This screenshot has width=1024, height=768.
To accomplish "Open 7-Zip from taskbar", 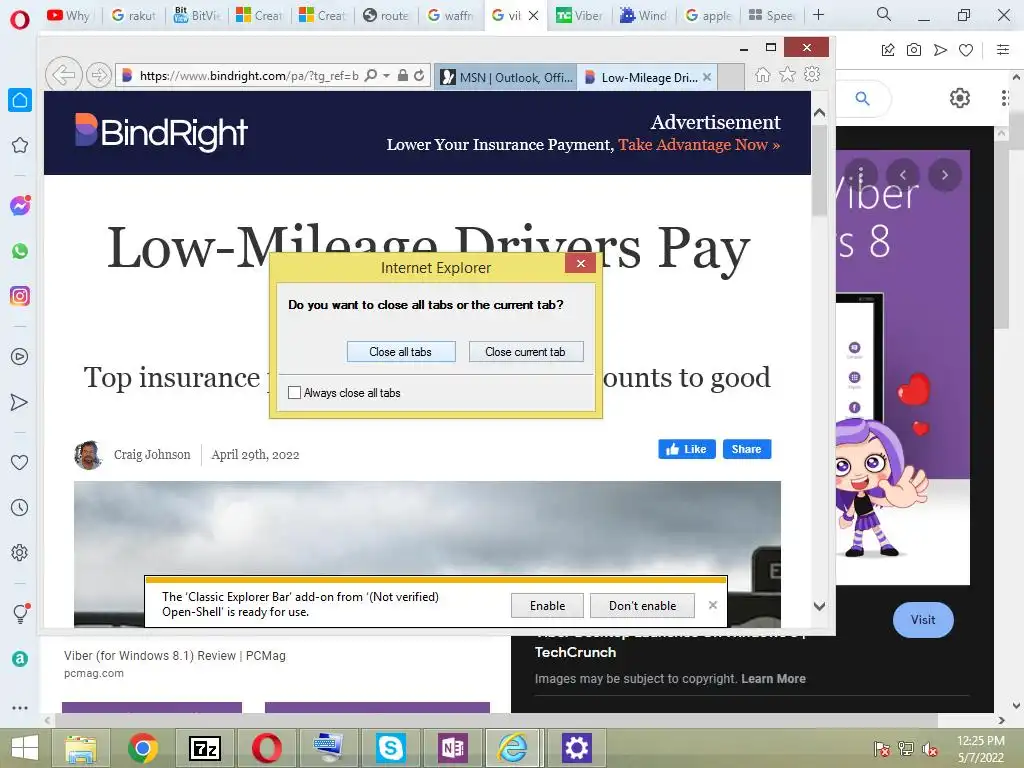I will coord(204,748).
